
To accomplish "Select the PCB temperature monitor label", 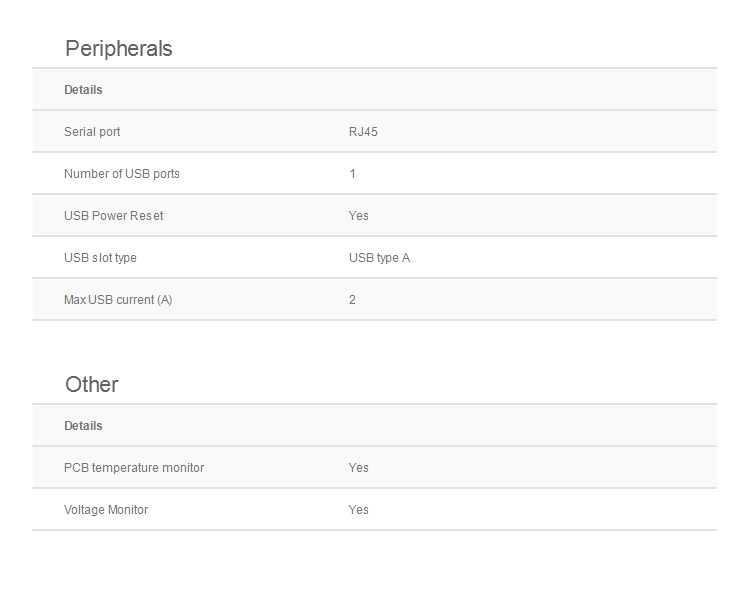I will [134, 468].
